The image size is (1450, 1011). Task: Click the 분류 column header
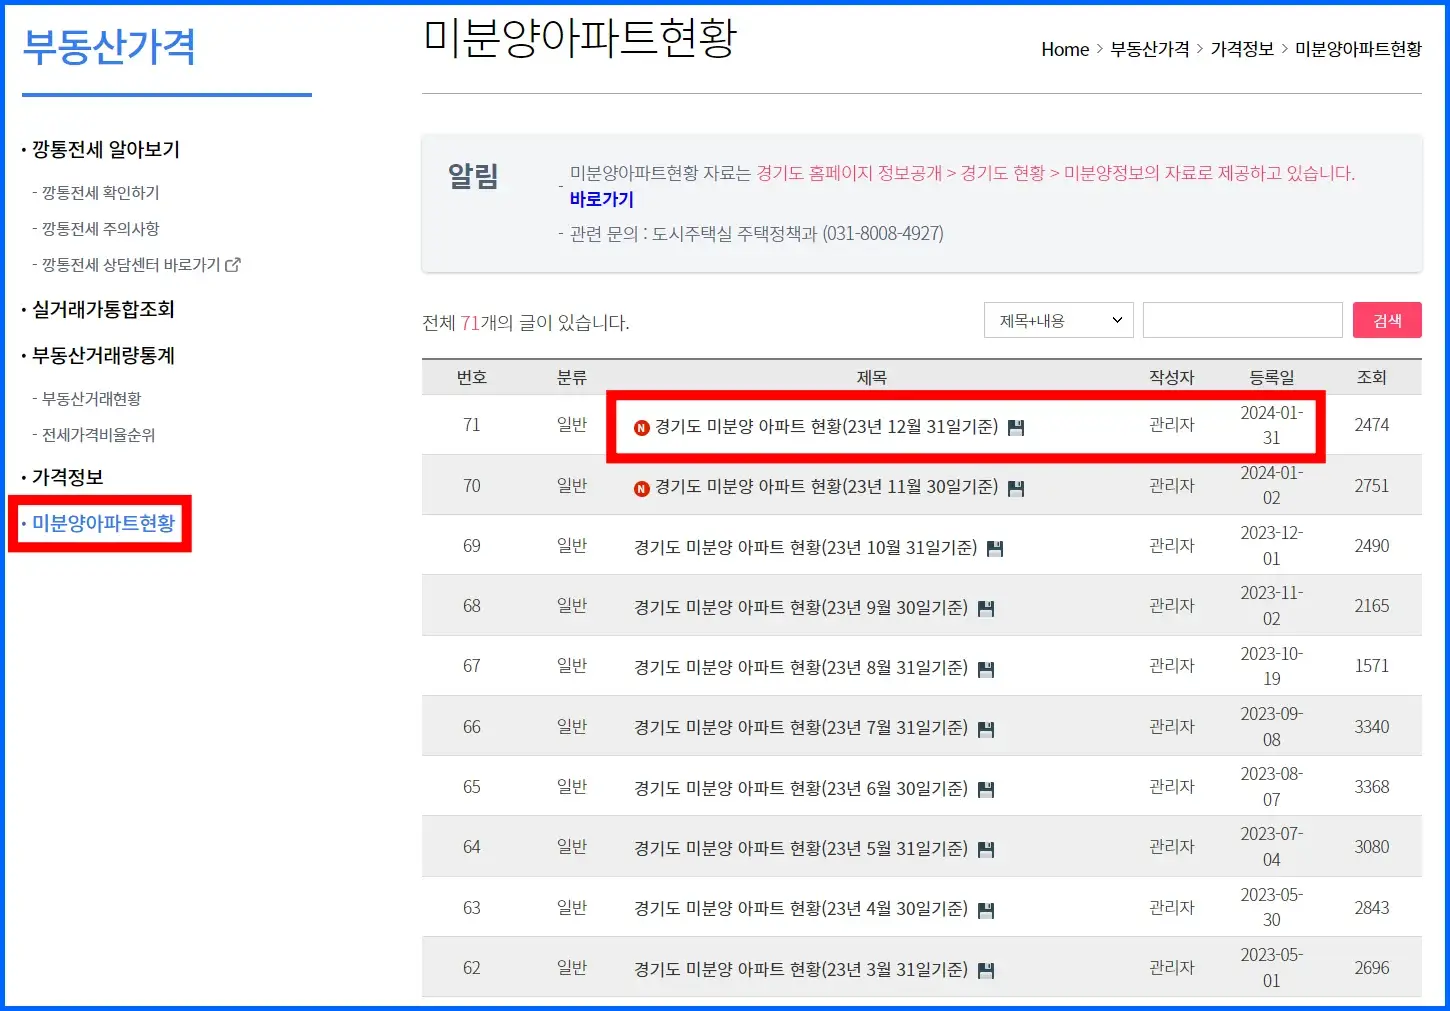pyautogui.click(x=572, y=378)
